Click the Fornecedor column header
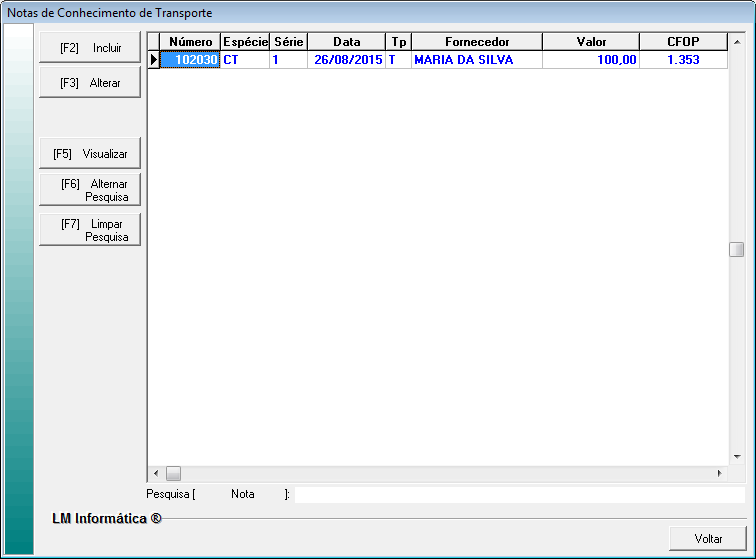The width and height of the screenshot is (756, 559). 477,42
